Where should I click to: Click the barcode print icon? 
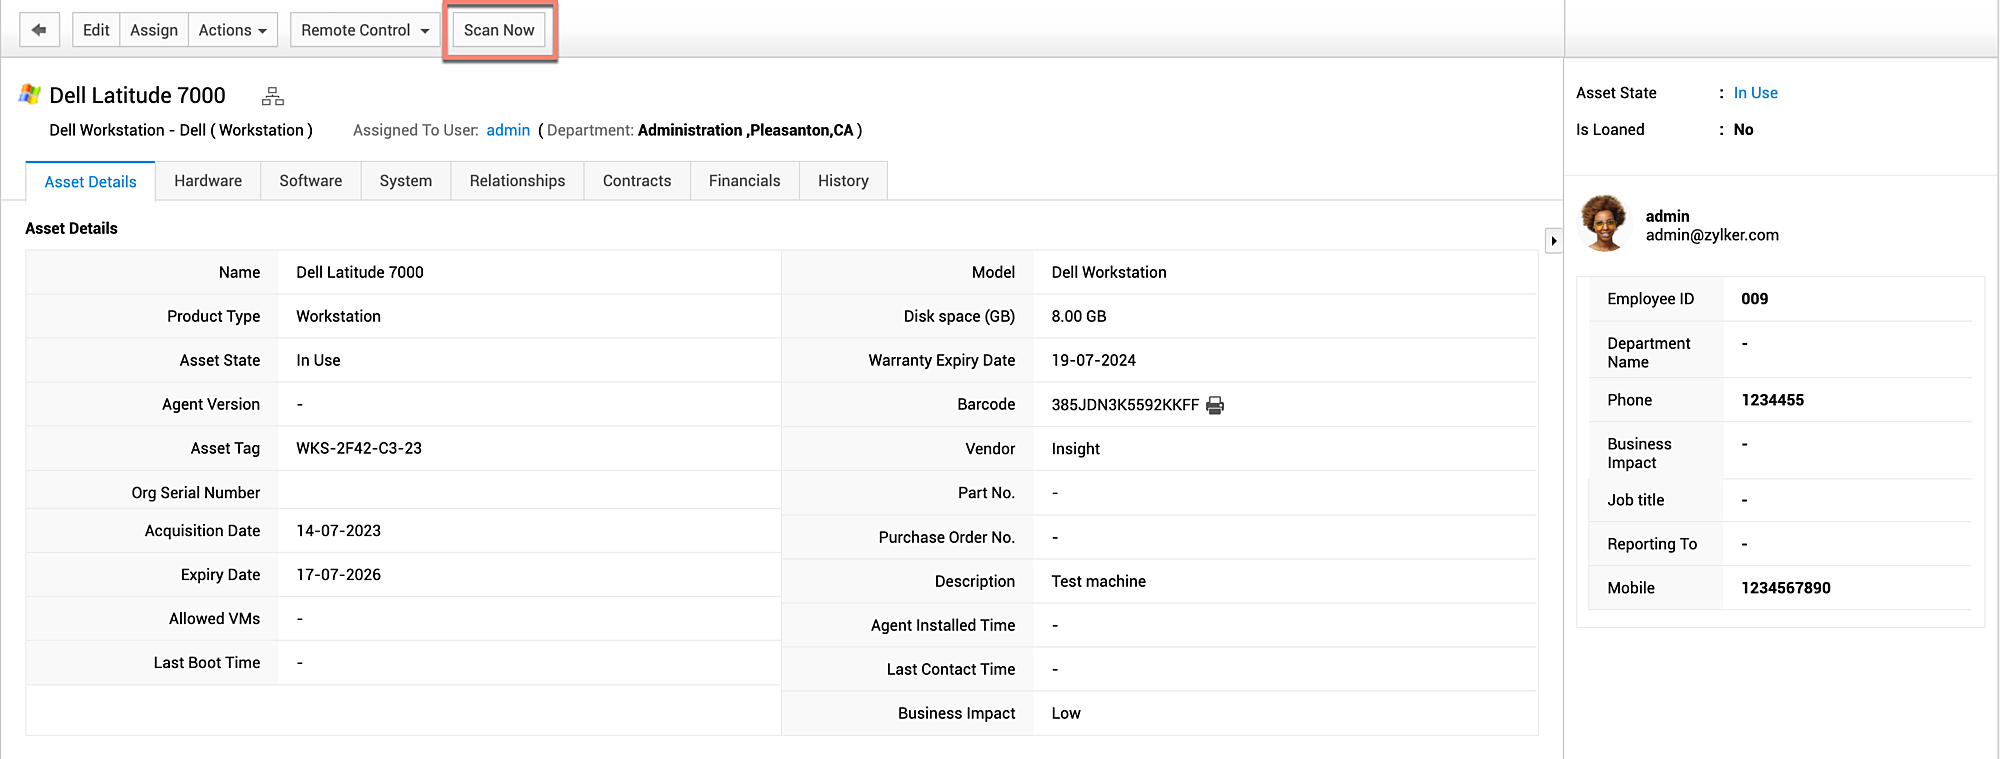pyautogui.click(x=1215, y=405)
